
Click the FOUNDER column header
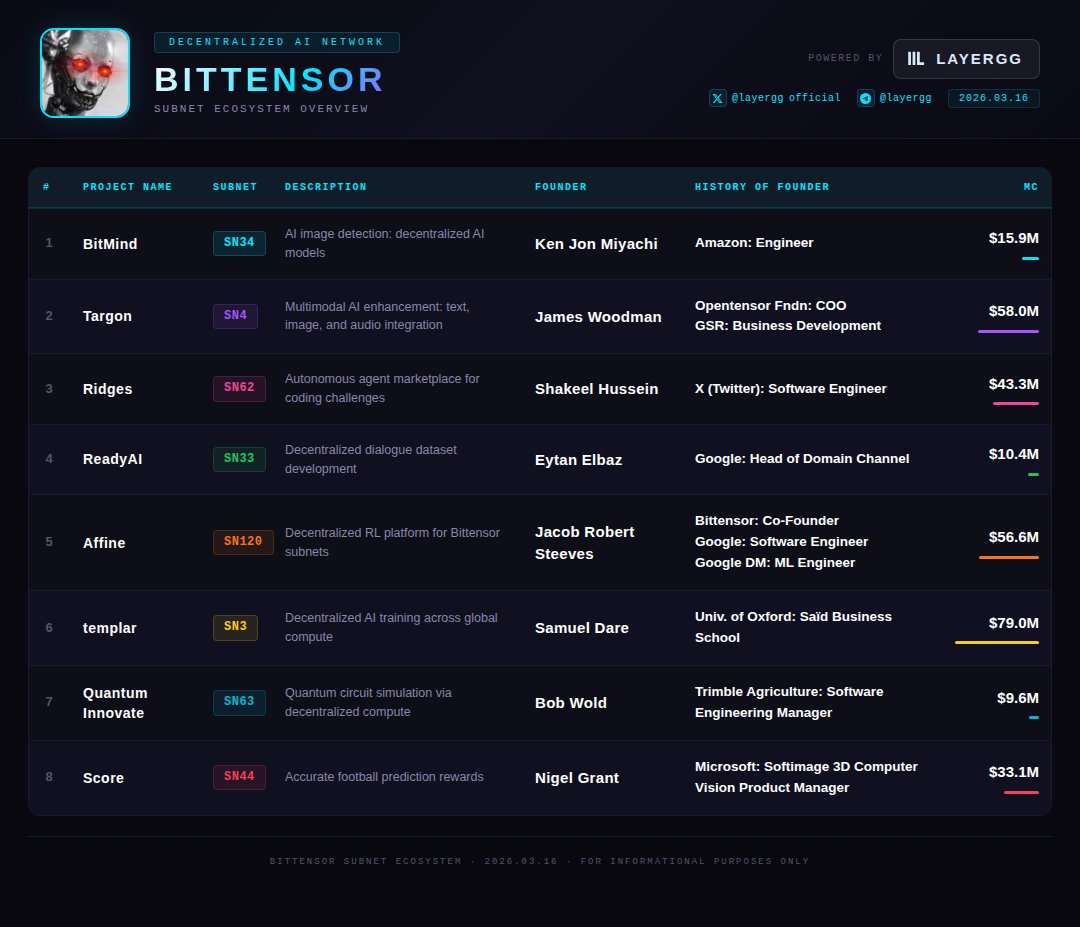[561, 187]
